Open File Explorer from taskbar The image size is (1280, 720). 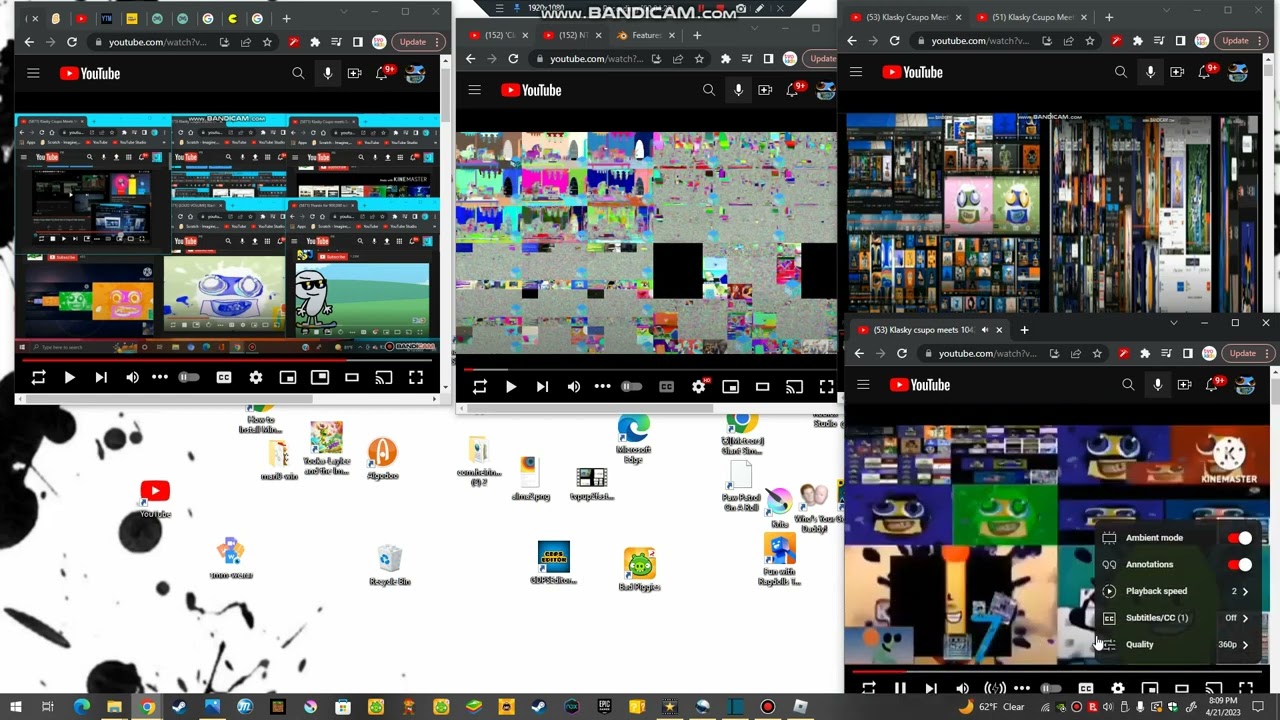pos(114,707)
